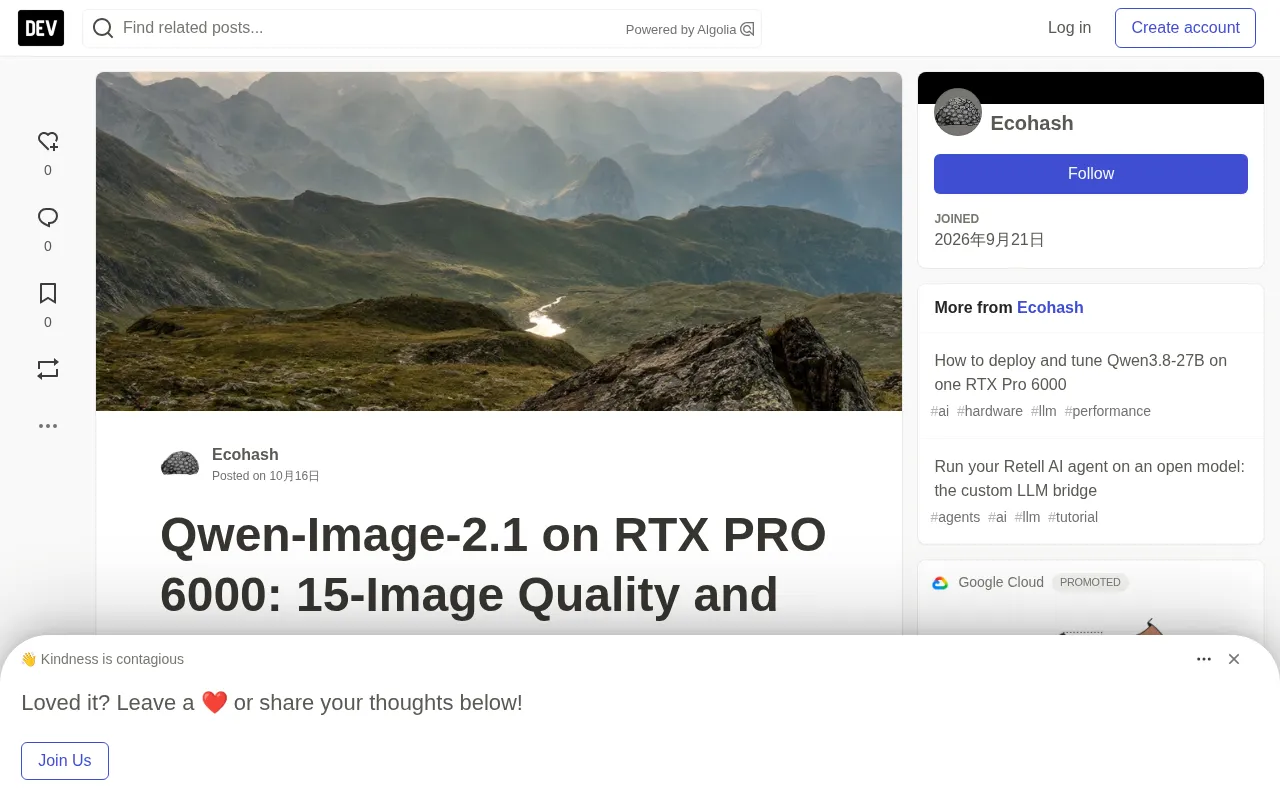Select the #hardware tag
Screen dimensions: 1280x800
[990, 411]
